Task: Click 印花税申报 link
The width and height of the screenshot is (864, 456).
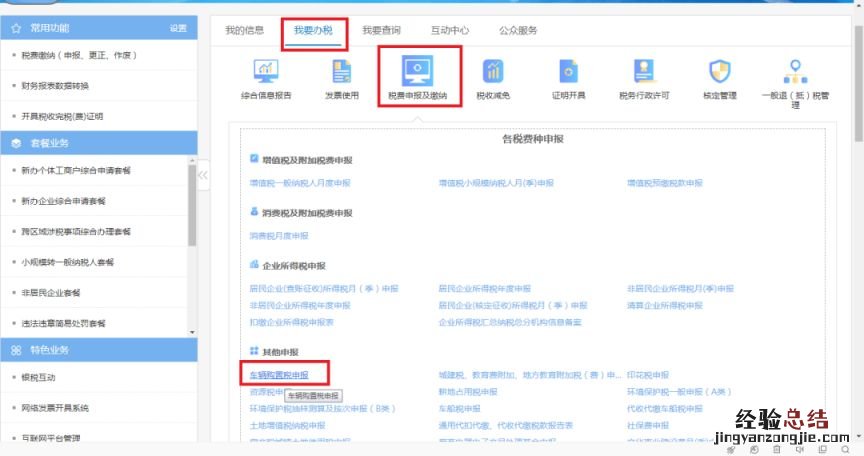Action: (x=647, y=375)
